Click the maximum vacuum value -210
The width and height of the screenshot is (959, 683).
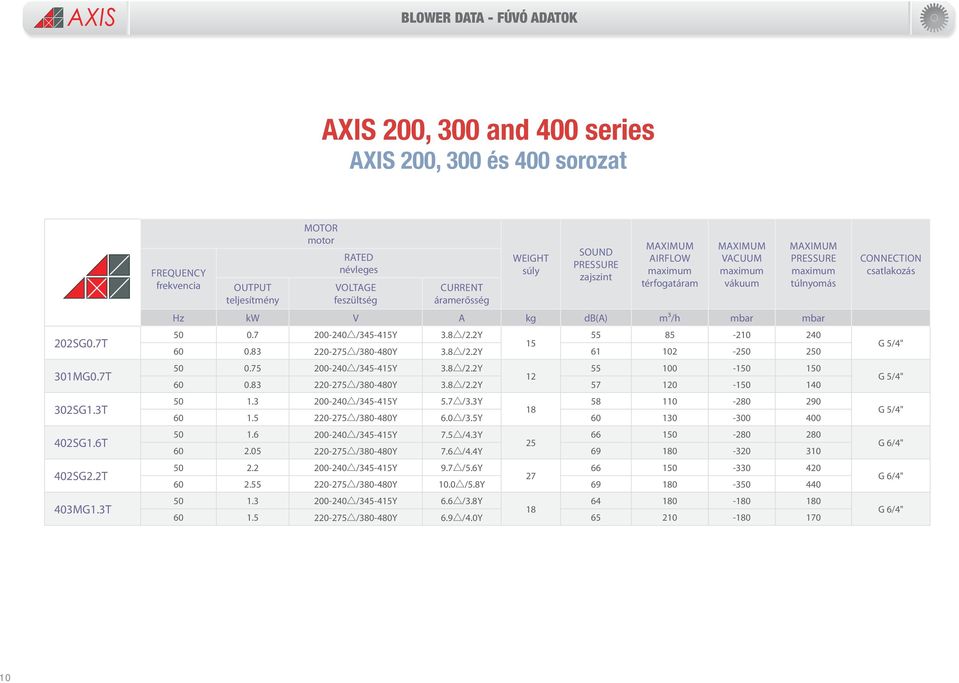pos(741,335)
